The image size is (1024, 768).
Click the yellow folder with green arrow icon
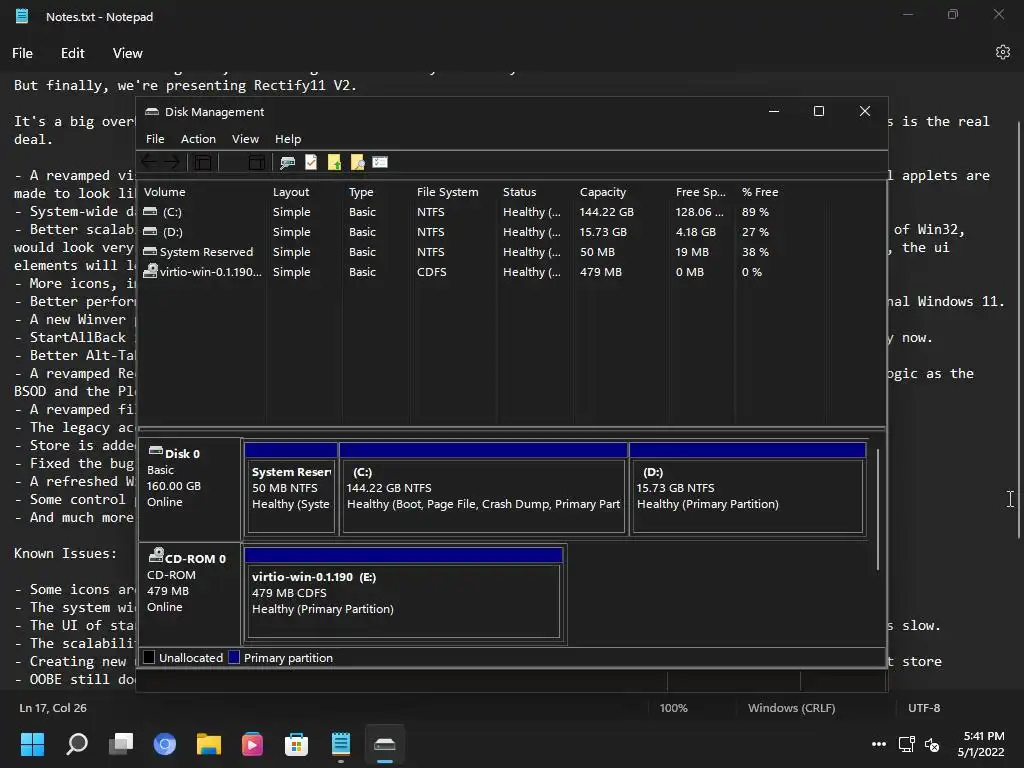click(334, 162)
